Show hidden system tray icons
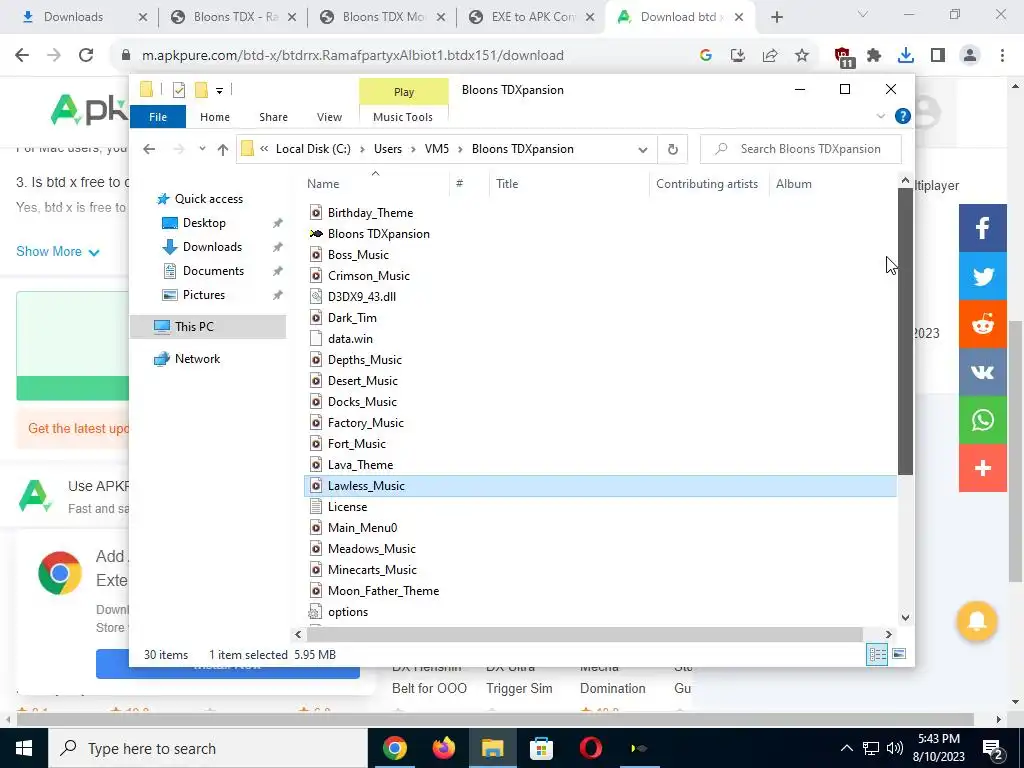This screenshot has width=1024, height=768. [846, 748]
